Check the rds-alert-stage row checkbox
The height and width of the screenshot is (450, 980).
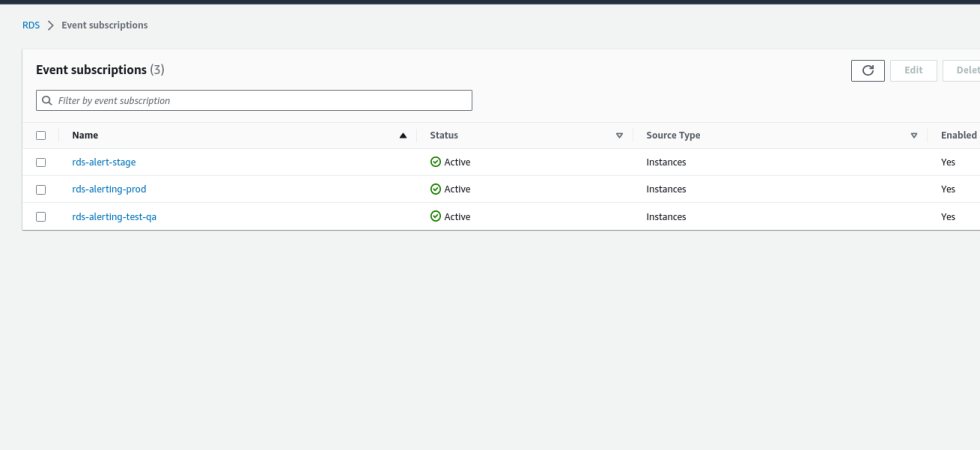click(41, 162)
